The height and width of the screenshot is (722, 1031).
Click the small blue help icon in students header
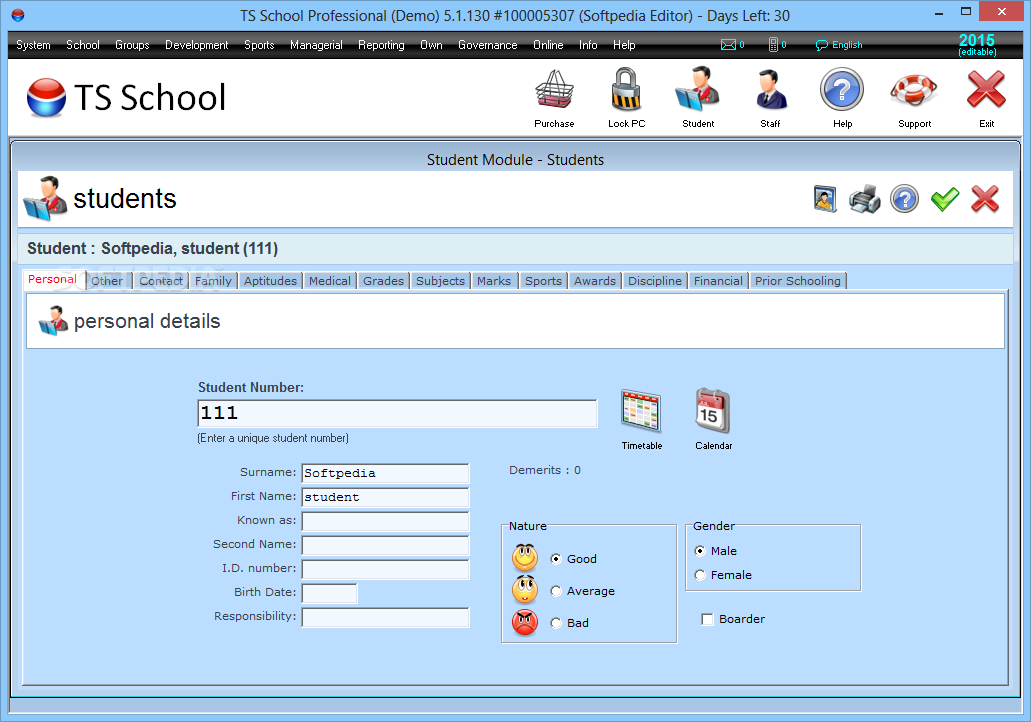[905, 199]
